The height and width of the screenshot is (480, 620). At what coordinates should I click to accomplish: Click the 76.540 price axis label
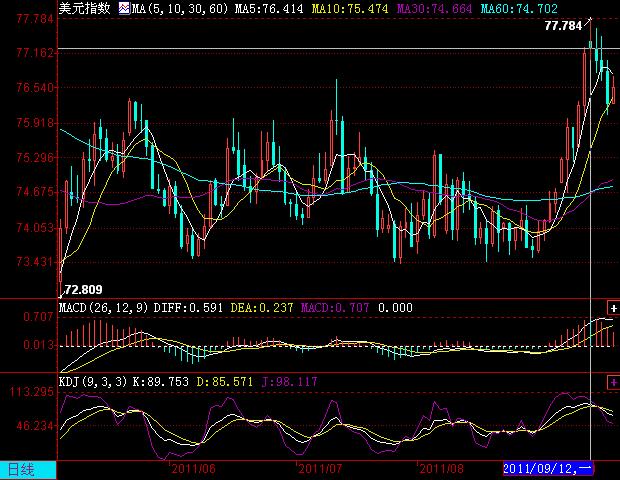pos(35,87)
